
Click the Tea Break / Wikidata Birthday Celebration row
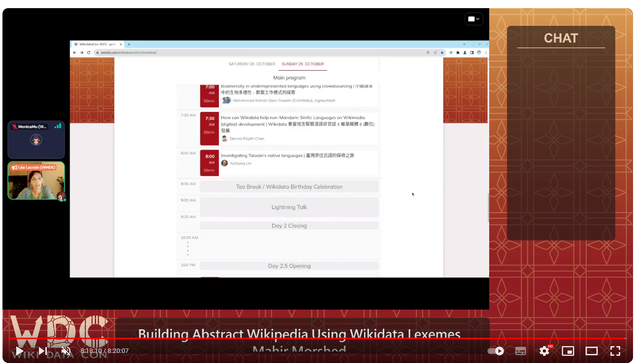(x=289, y=187)
